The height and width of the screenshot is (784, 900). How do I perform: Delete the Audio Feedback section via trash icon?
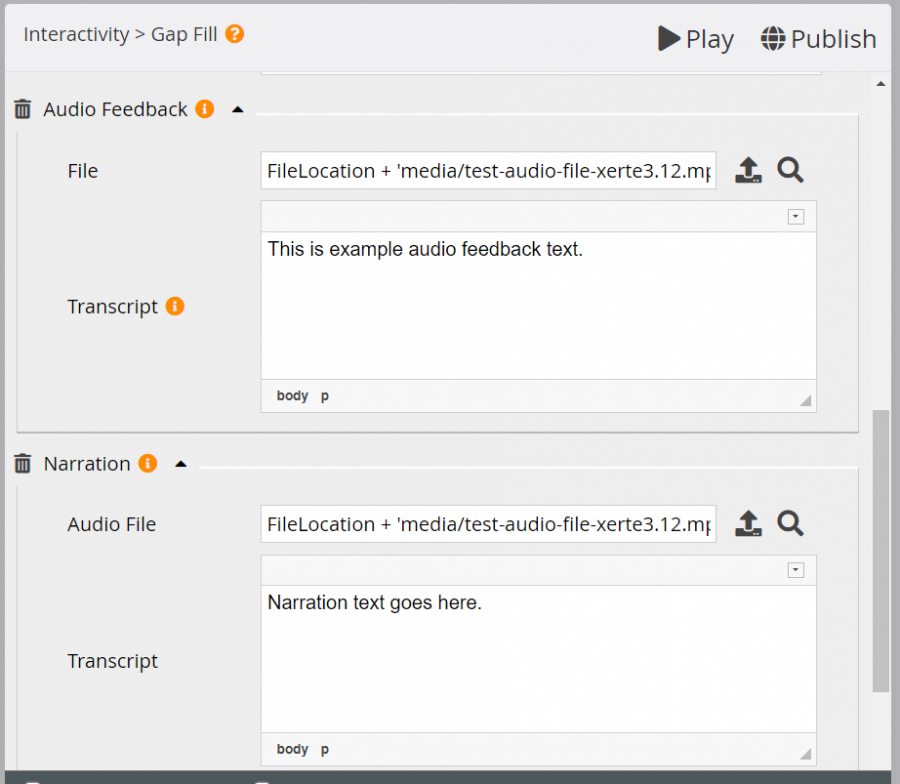[x=21, y=109]
